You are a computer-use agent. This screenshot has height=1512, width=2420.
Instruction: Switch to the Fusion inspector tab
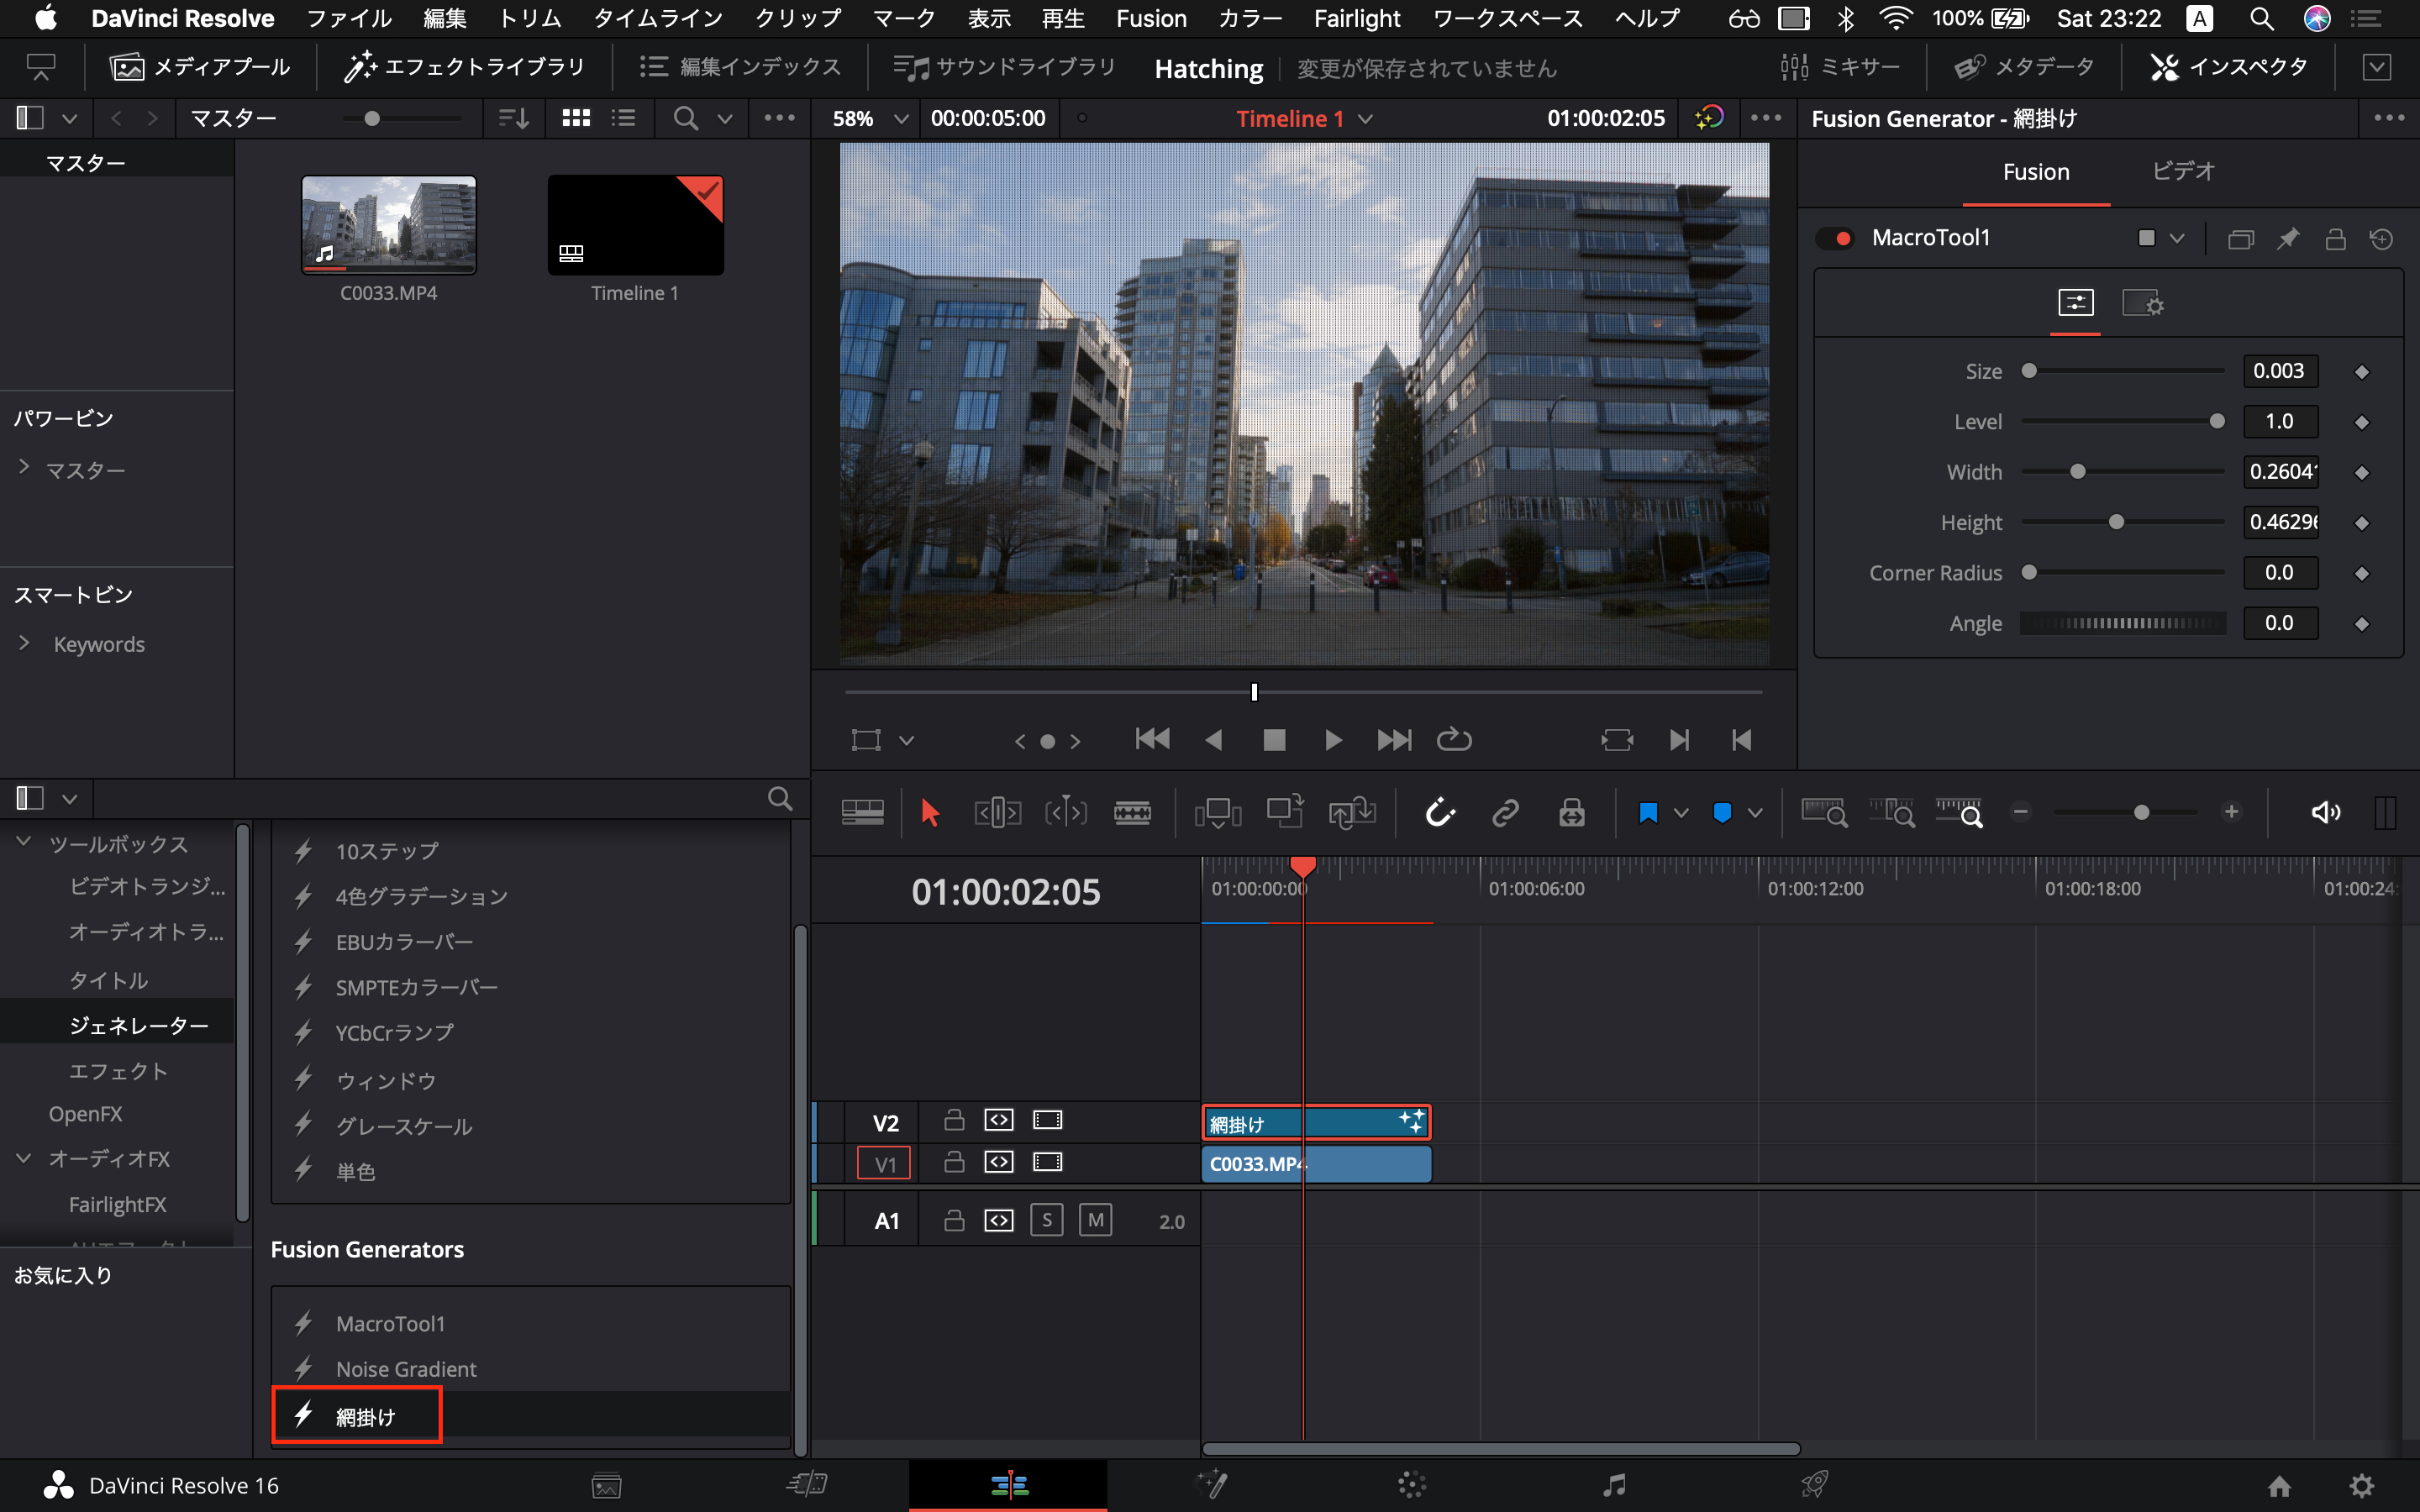tap(2036, 172)
